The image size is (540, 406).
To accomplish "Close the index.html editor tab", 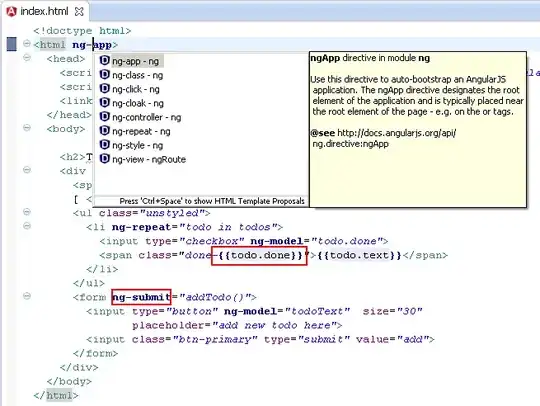I will point(79,12).
